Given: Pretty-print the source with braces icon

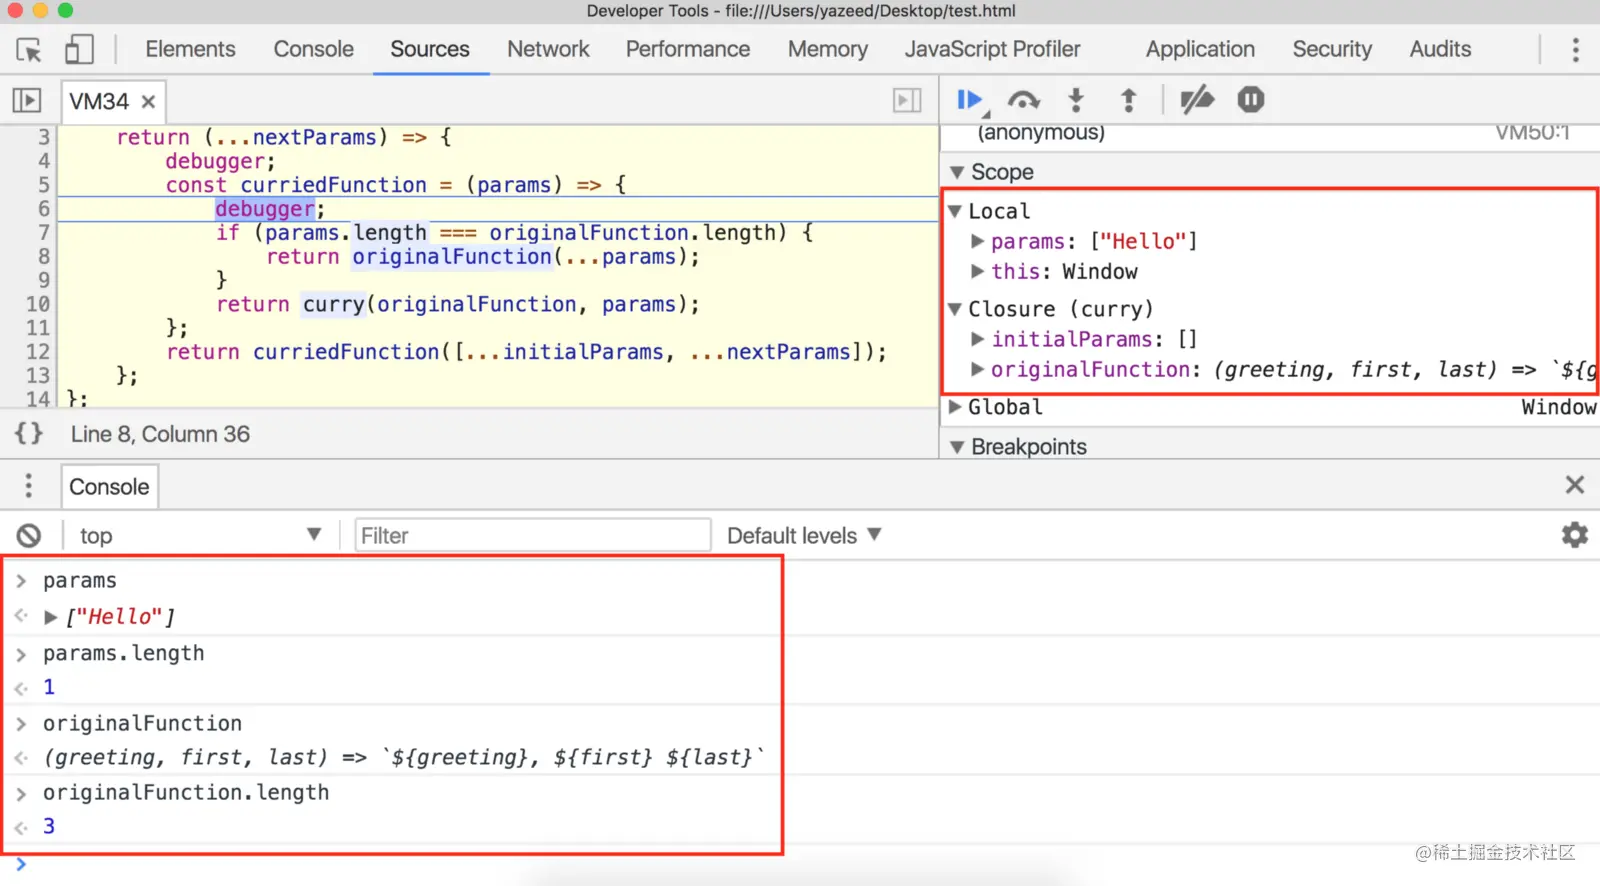Looking at the screenshot, I should [x=29, y=433].
